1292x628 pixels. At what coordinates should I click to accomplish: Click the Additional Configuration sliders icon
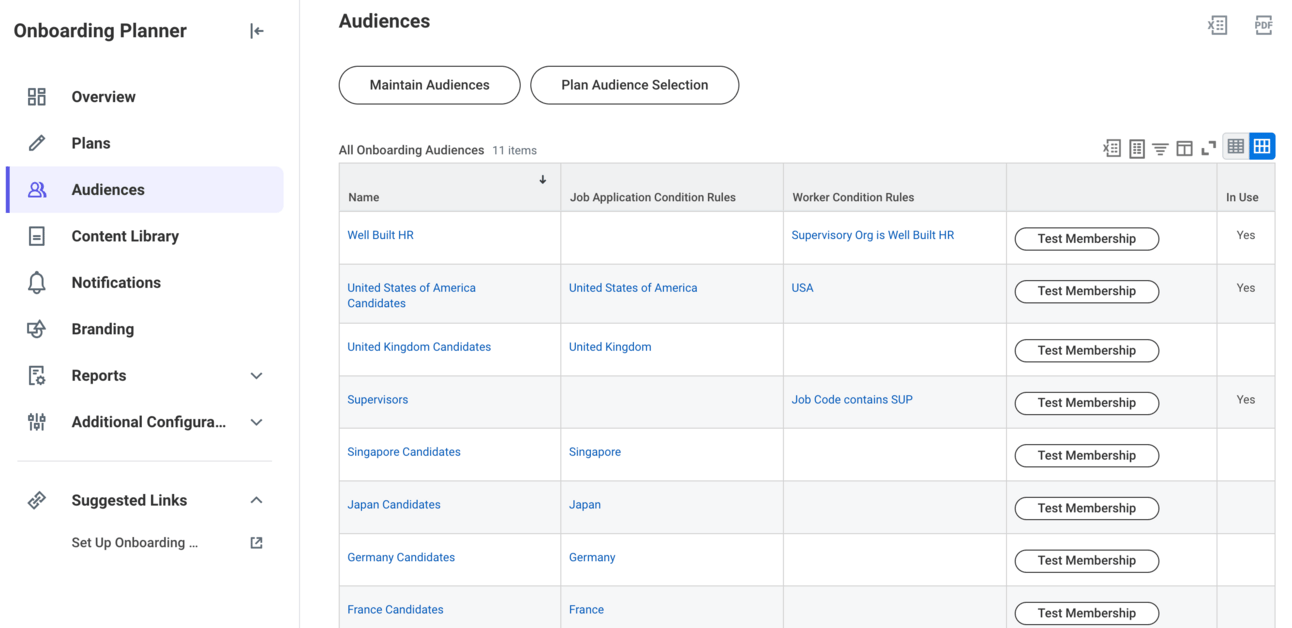coord(37,422)
